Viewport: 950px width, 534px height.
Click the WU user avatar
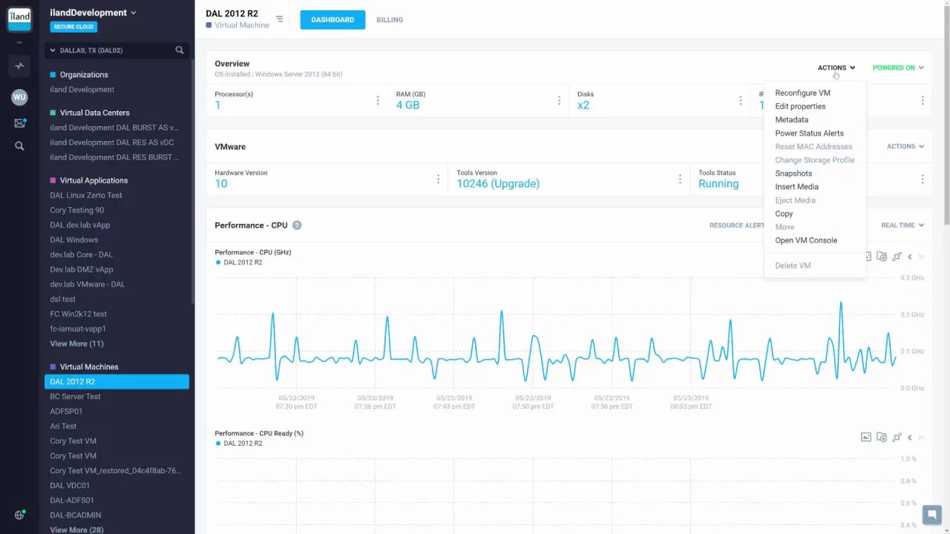[x=19, y=97]
